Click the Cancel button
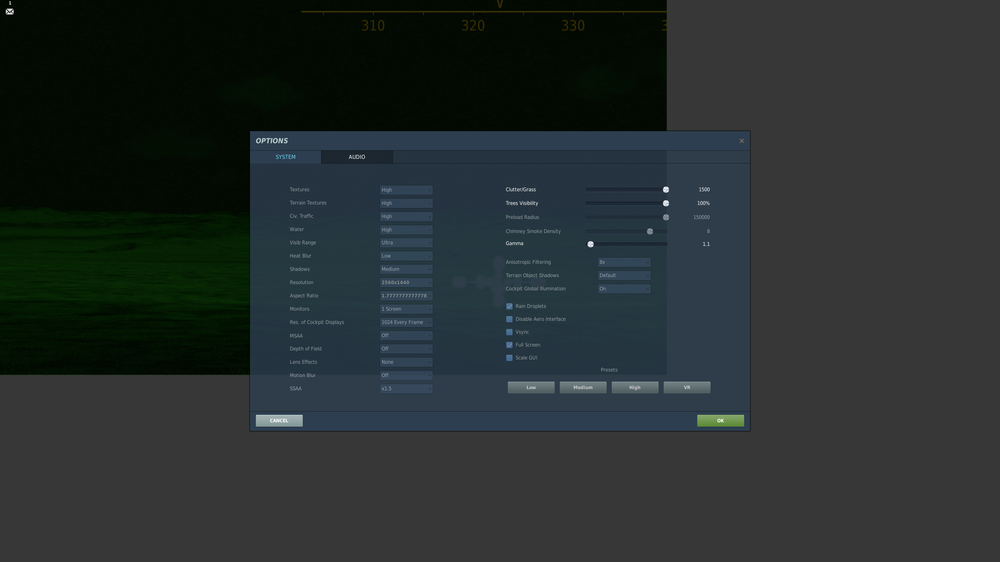This screenshot has height=562, width=1000. [279, 420]
